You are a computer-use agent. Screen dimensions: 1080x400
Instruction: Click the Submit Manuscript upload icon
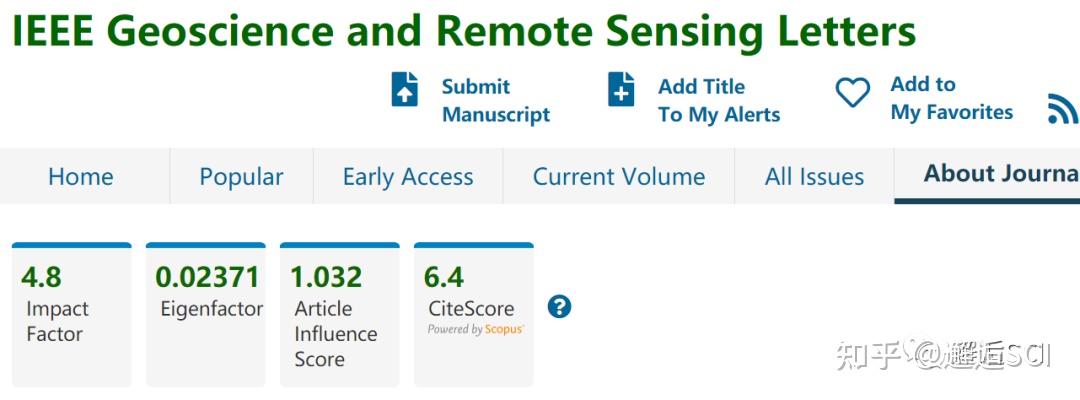tap(404, 89)
